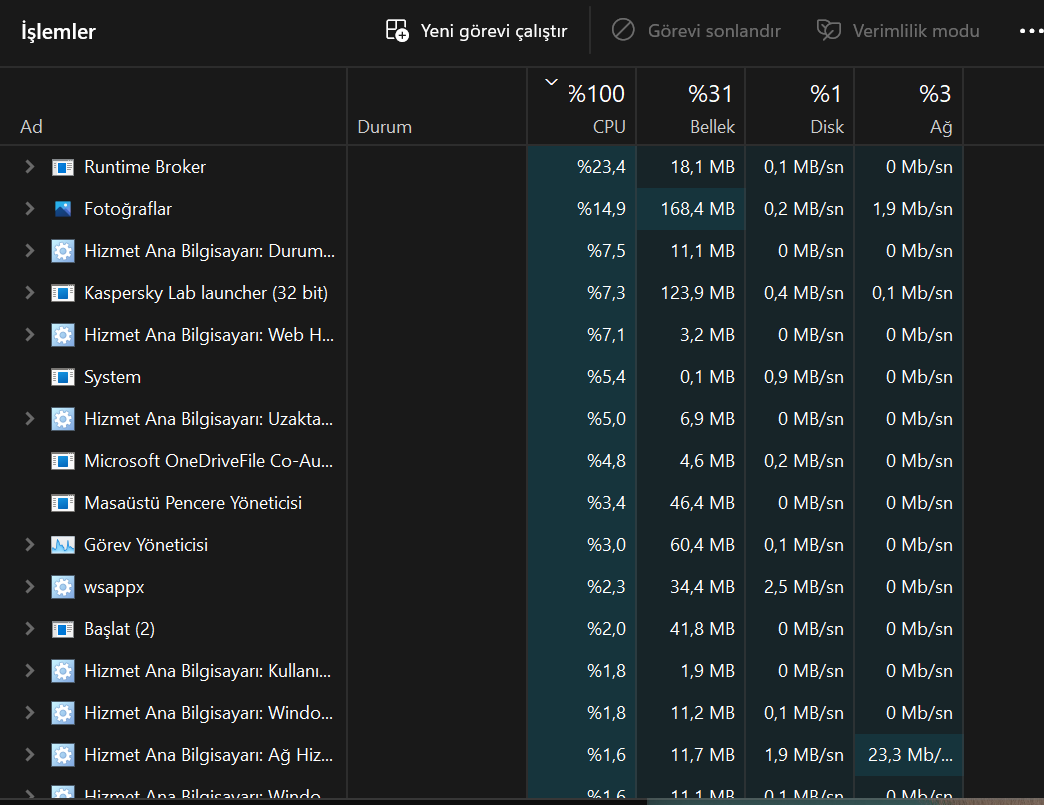
Task: Sort processes by the CPU column
Action: (x=581, y=107)
